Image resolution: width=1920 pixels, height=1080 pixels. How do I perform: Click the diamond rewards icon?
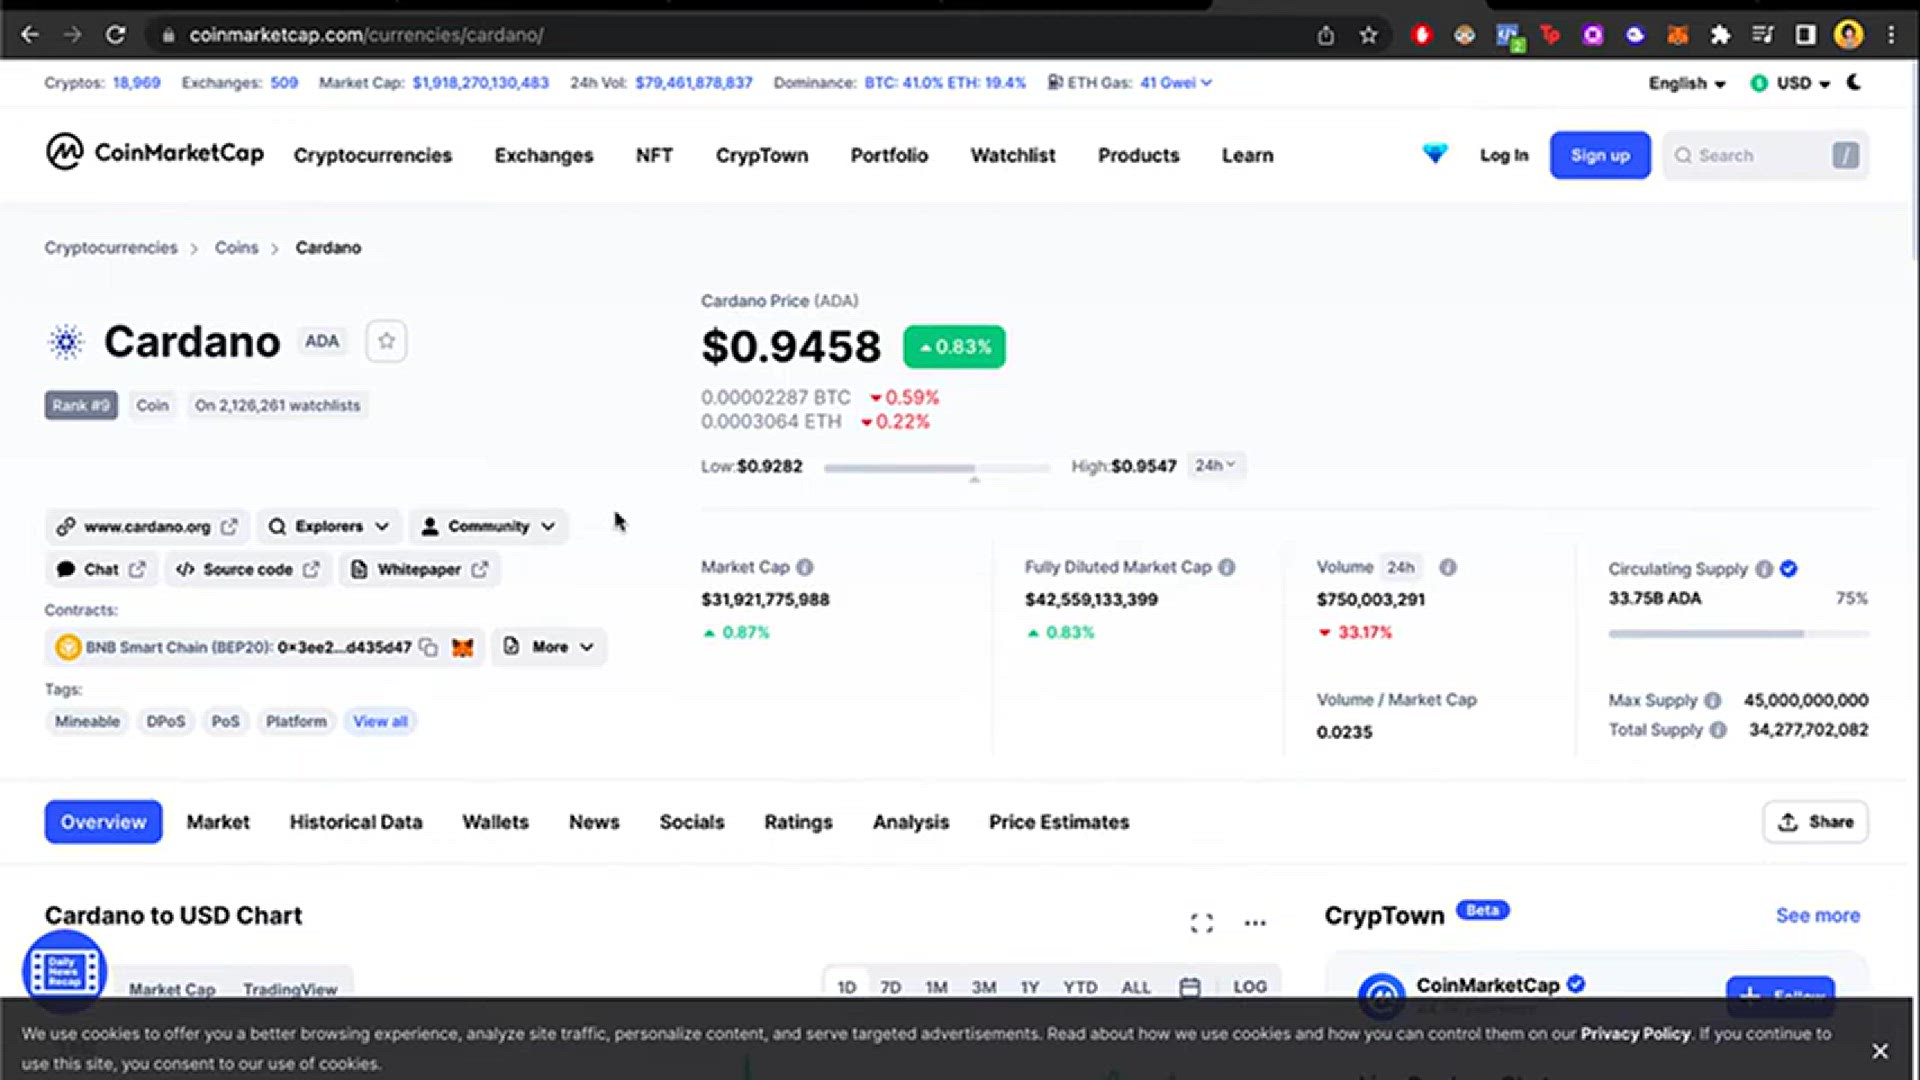1435,154
